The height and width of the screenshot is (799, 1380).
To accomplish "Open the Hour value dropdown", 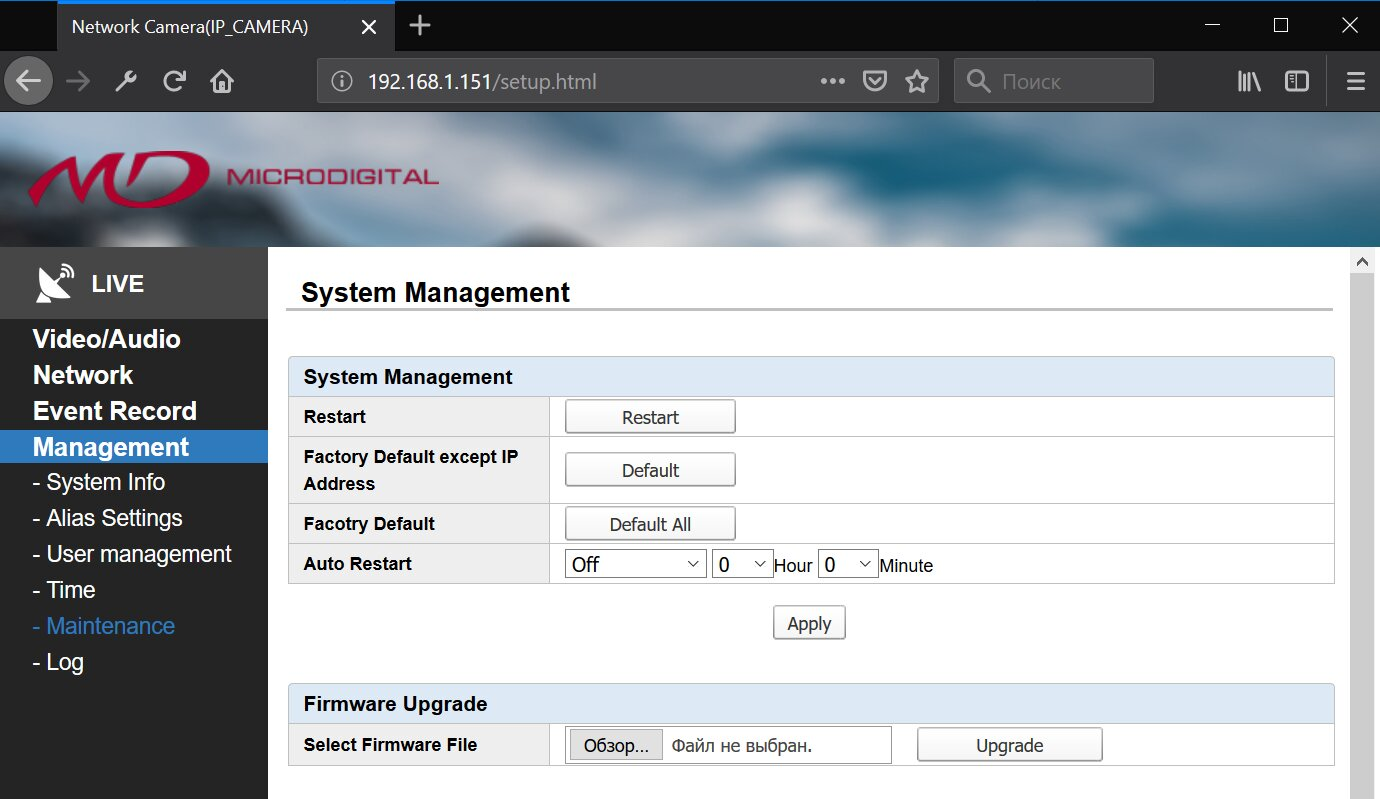I will [x=743, y=564].
